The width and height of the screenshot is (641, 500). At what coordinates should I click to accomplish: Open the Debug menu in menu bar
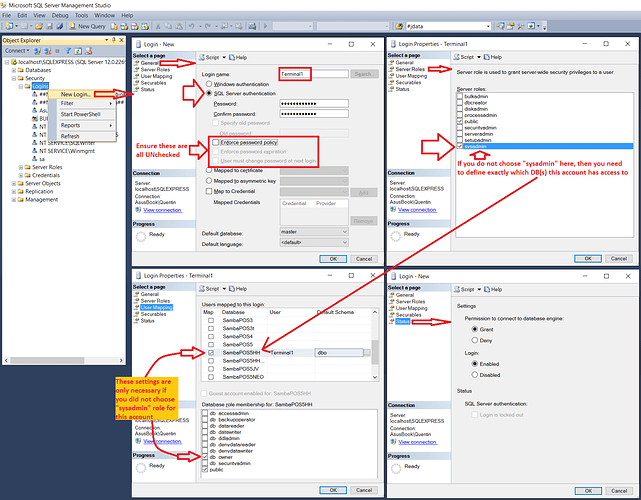coord(60,15)
